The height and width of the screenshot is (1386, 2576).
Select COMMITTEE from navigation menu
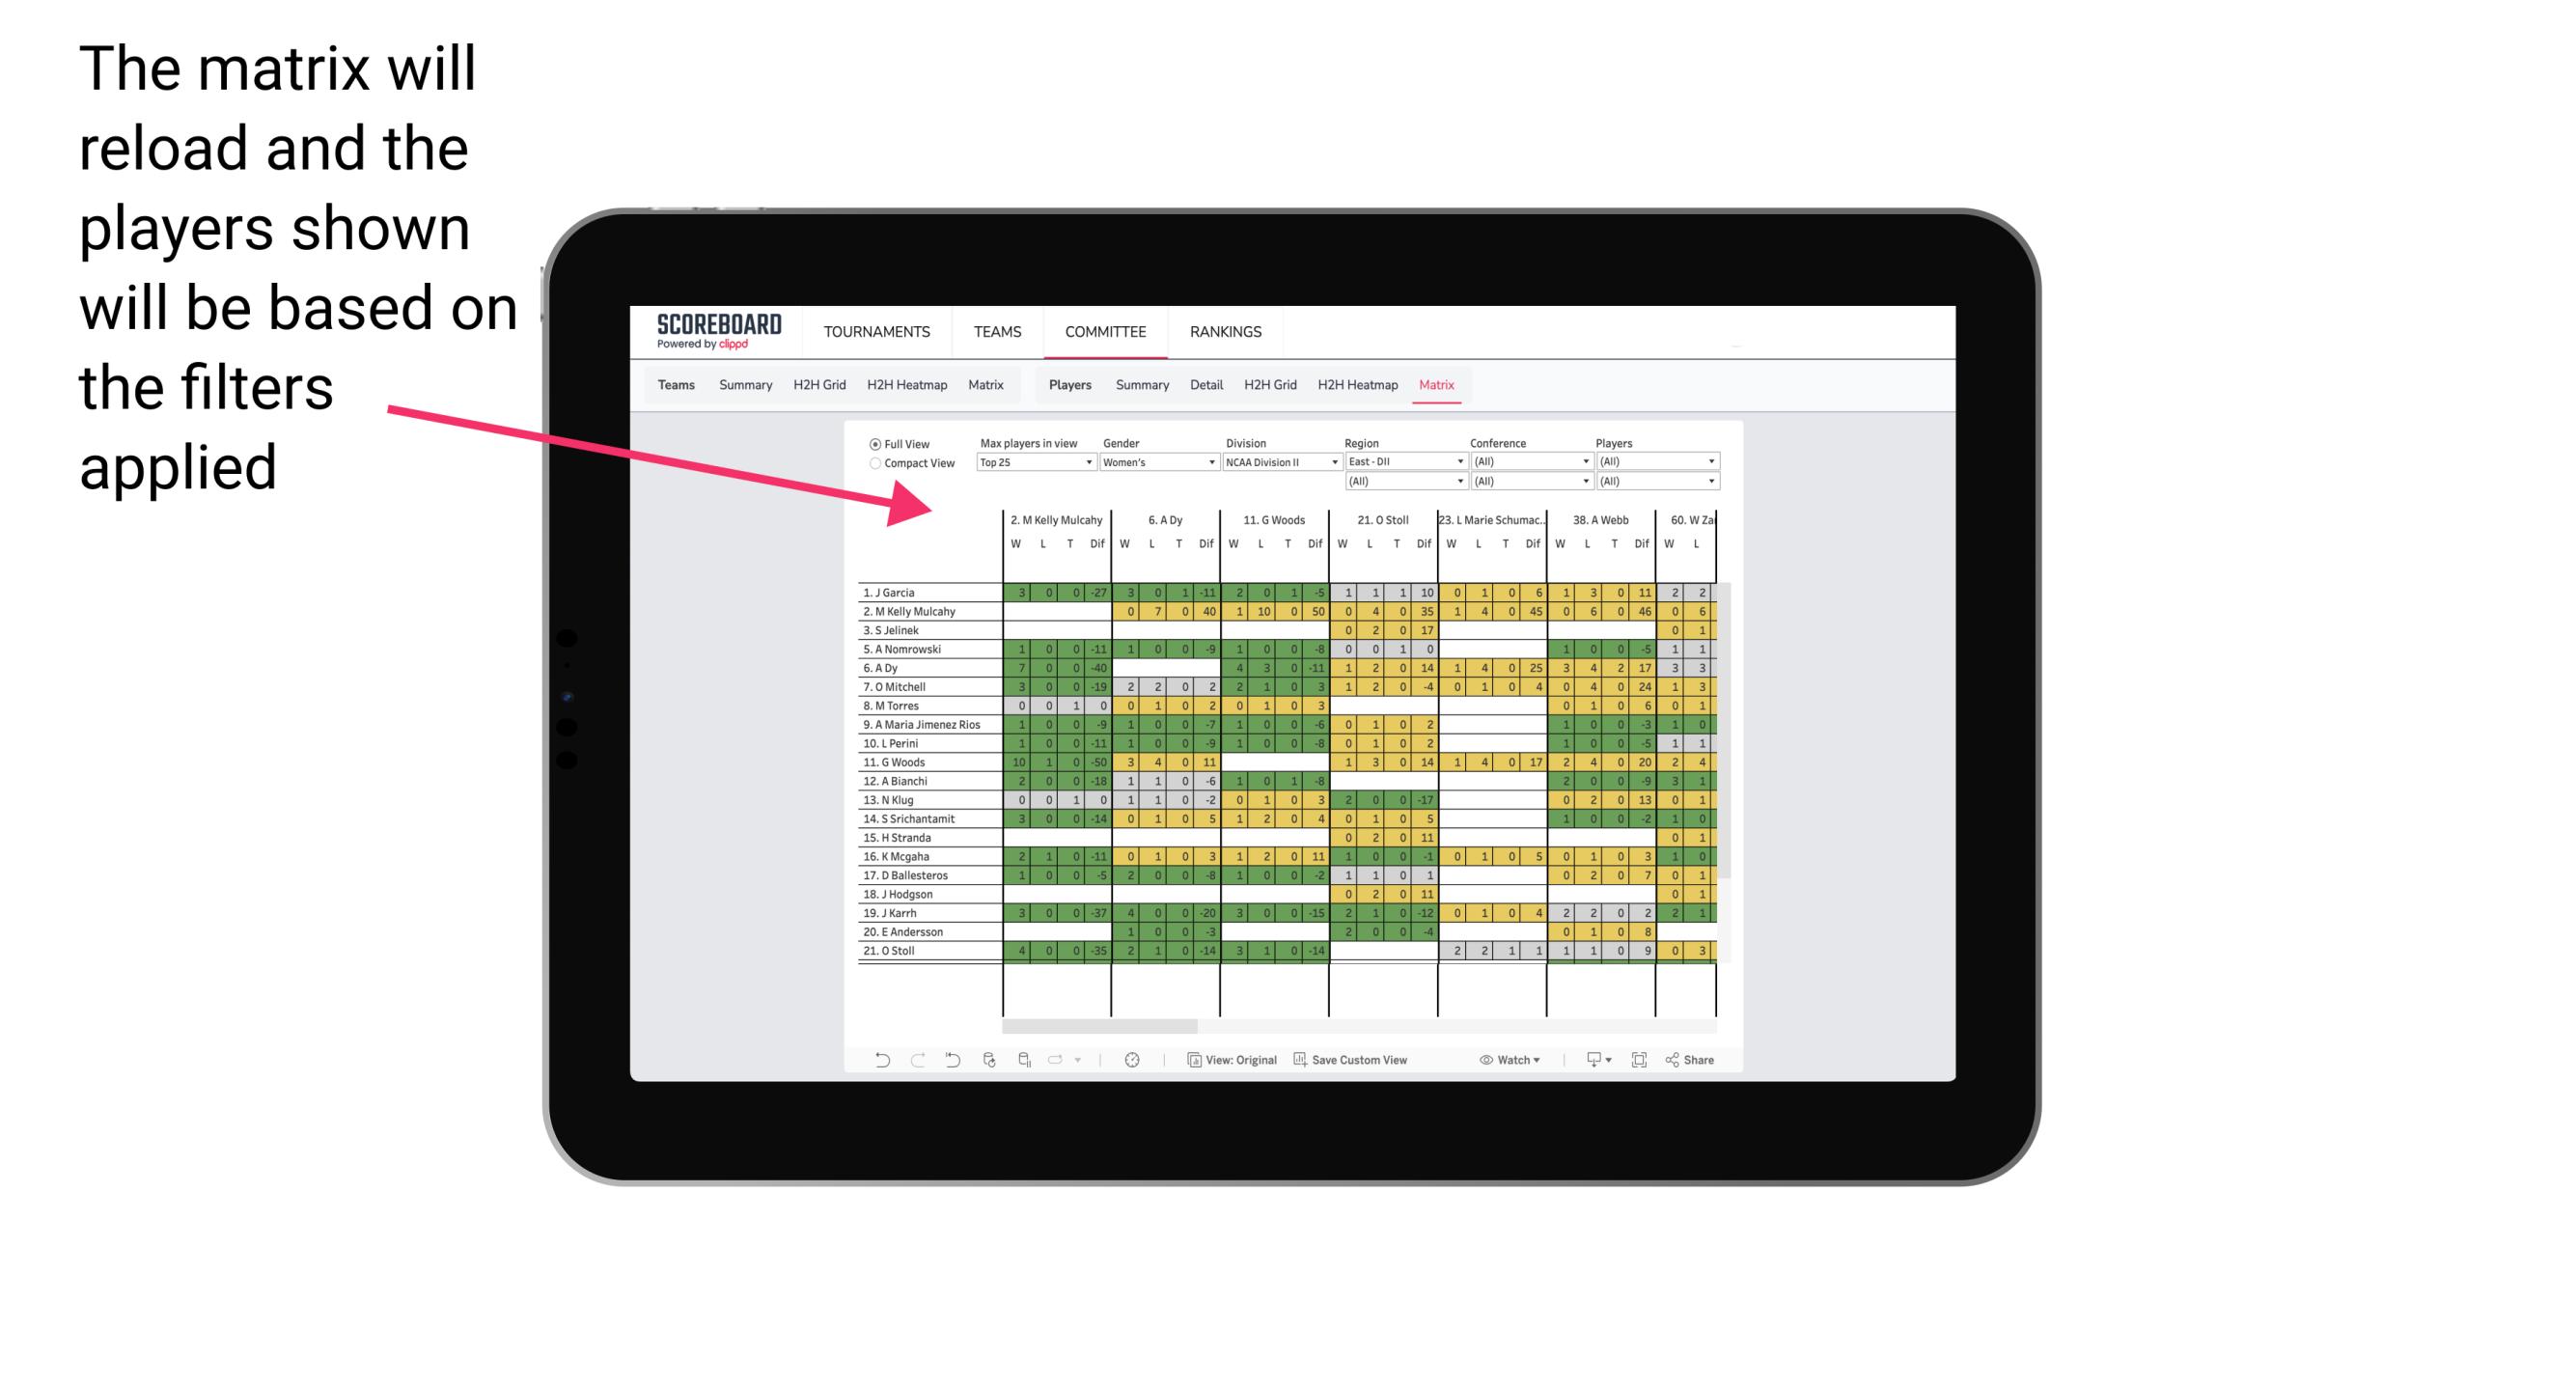tap(1104, 329)
